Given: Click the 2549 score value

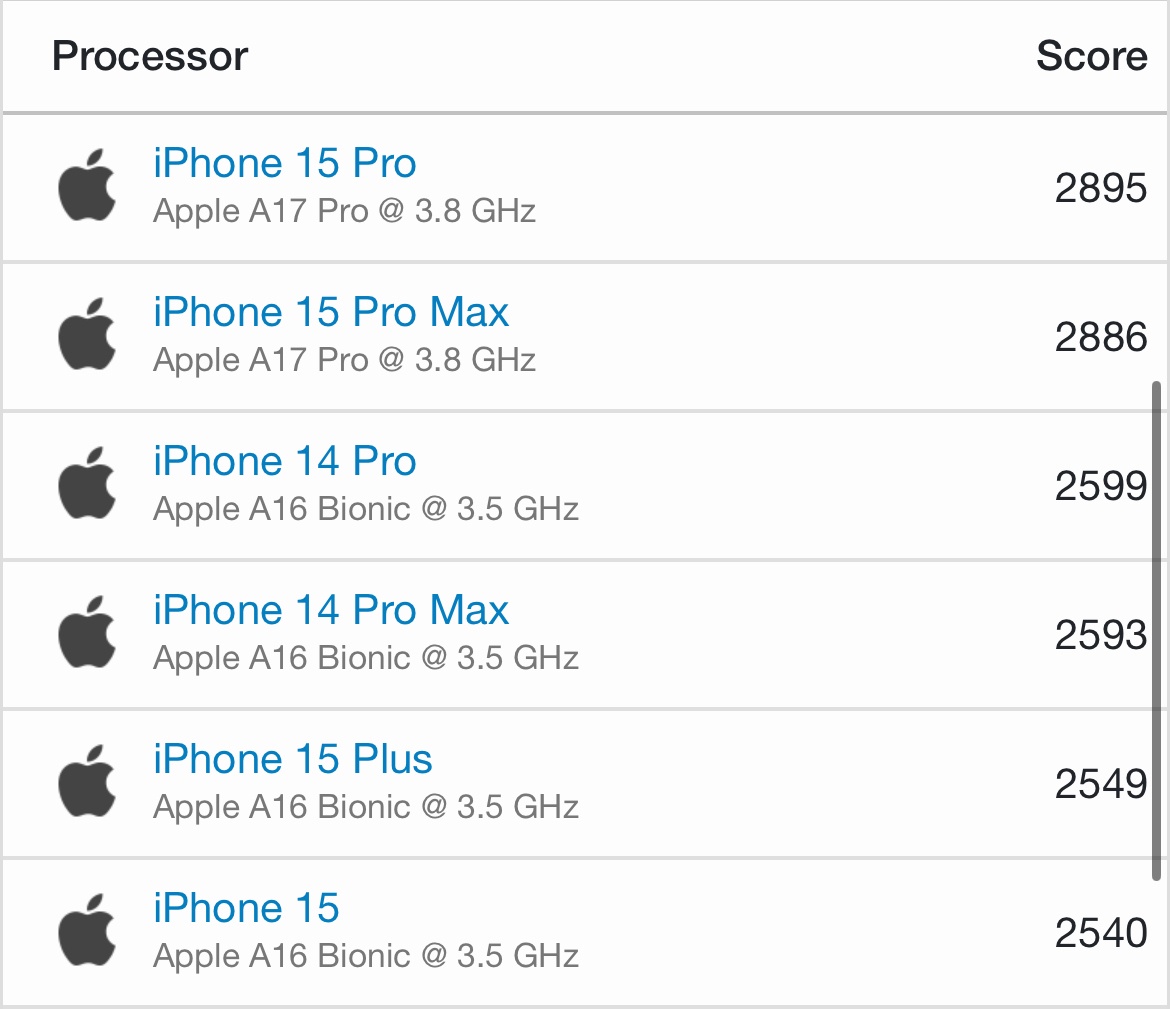Looking at the screenshot, I should (1100, 784).
